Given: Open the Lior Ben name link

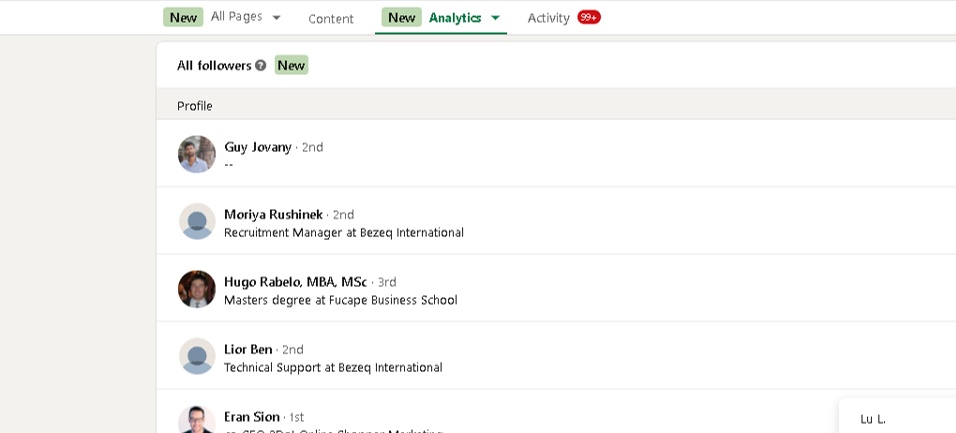Looking at the screenshot, I should 248,349.
